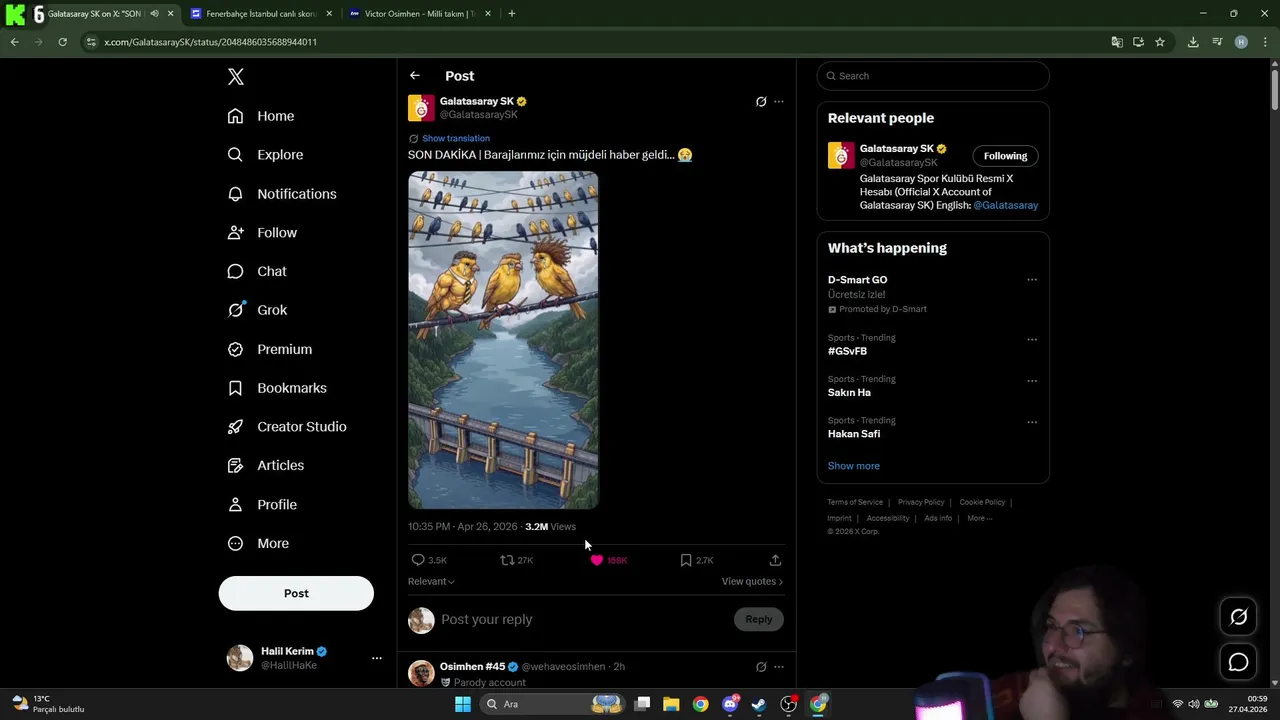Click the Following button for Galatasaray SK

click(1005, 156)
